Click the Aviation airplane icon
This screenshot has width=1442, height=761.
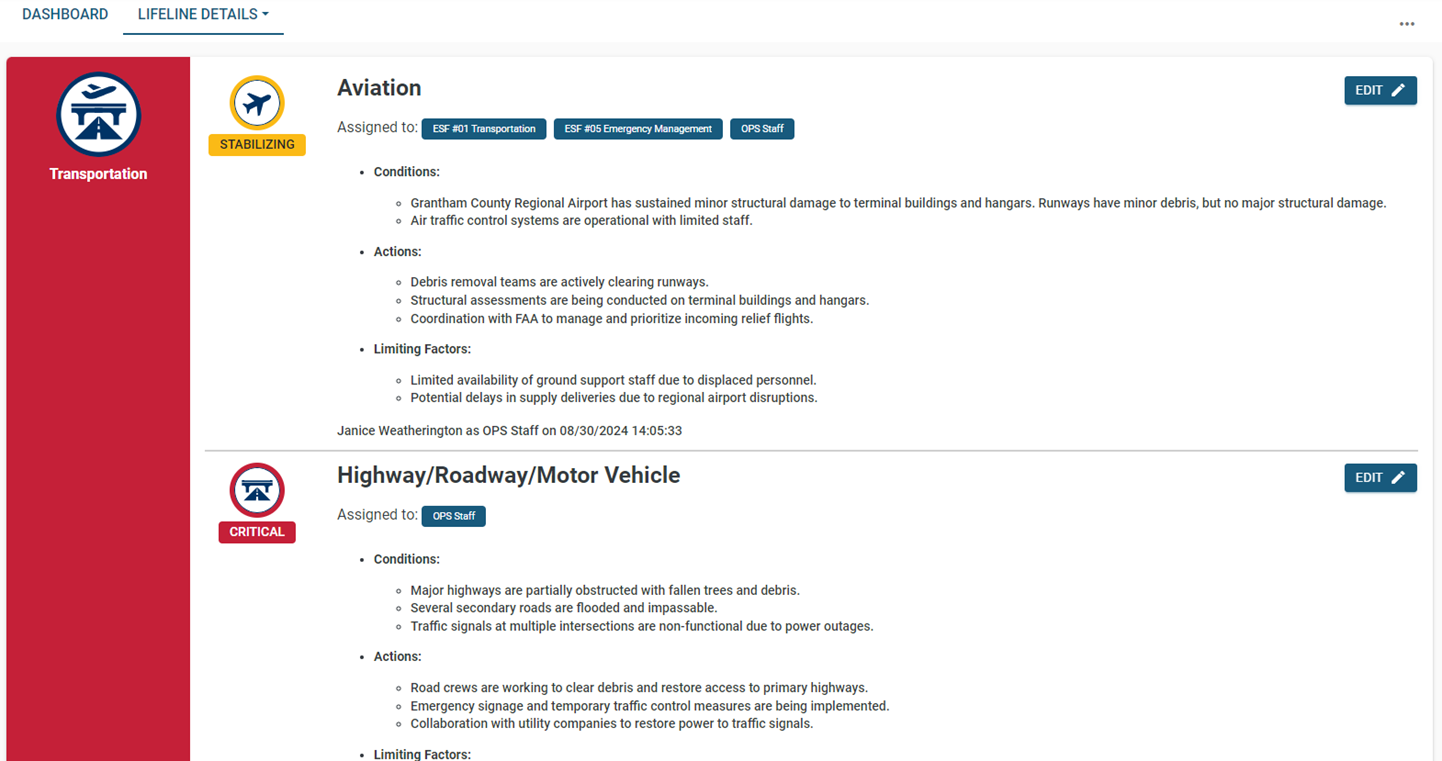click(x=257, y=102)
